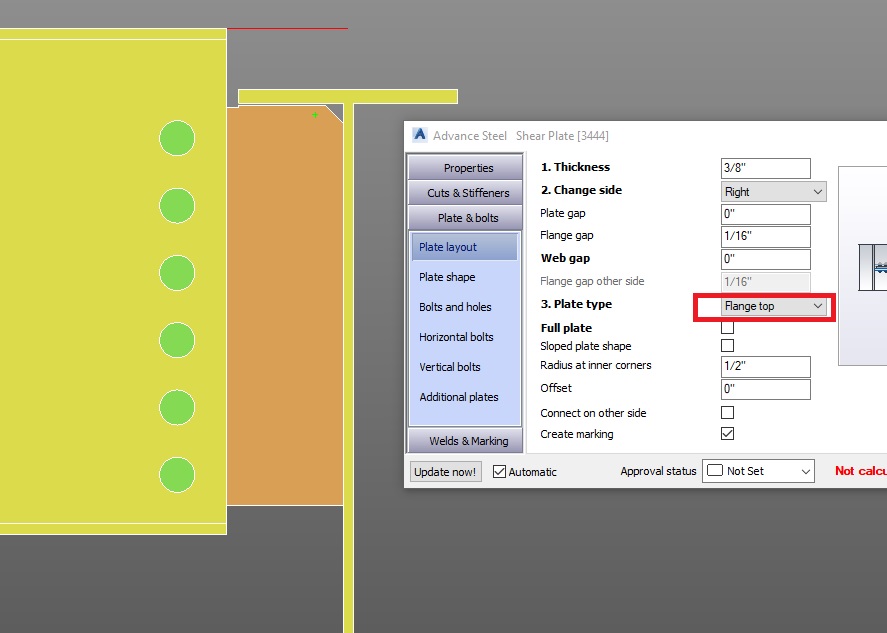The image size is (887, 633).
Task: Select the Horizontal bolts section
Action: point(464,337)
